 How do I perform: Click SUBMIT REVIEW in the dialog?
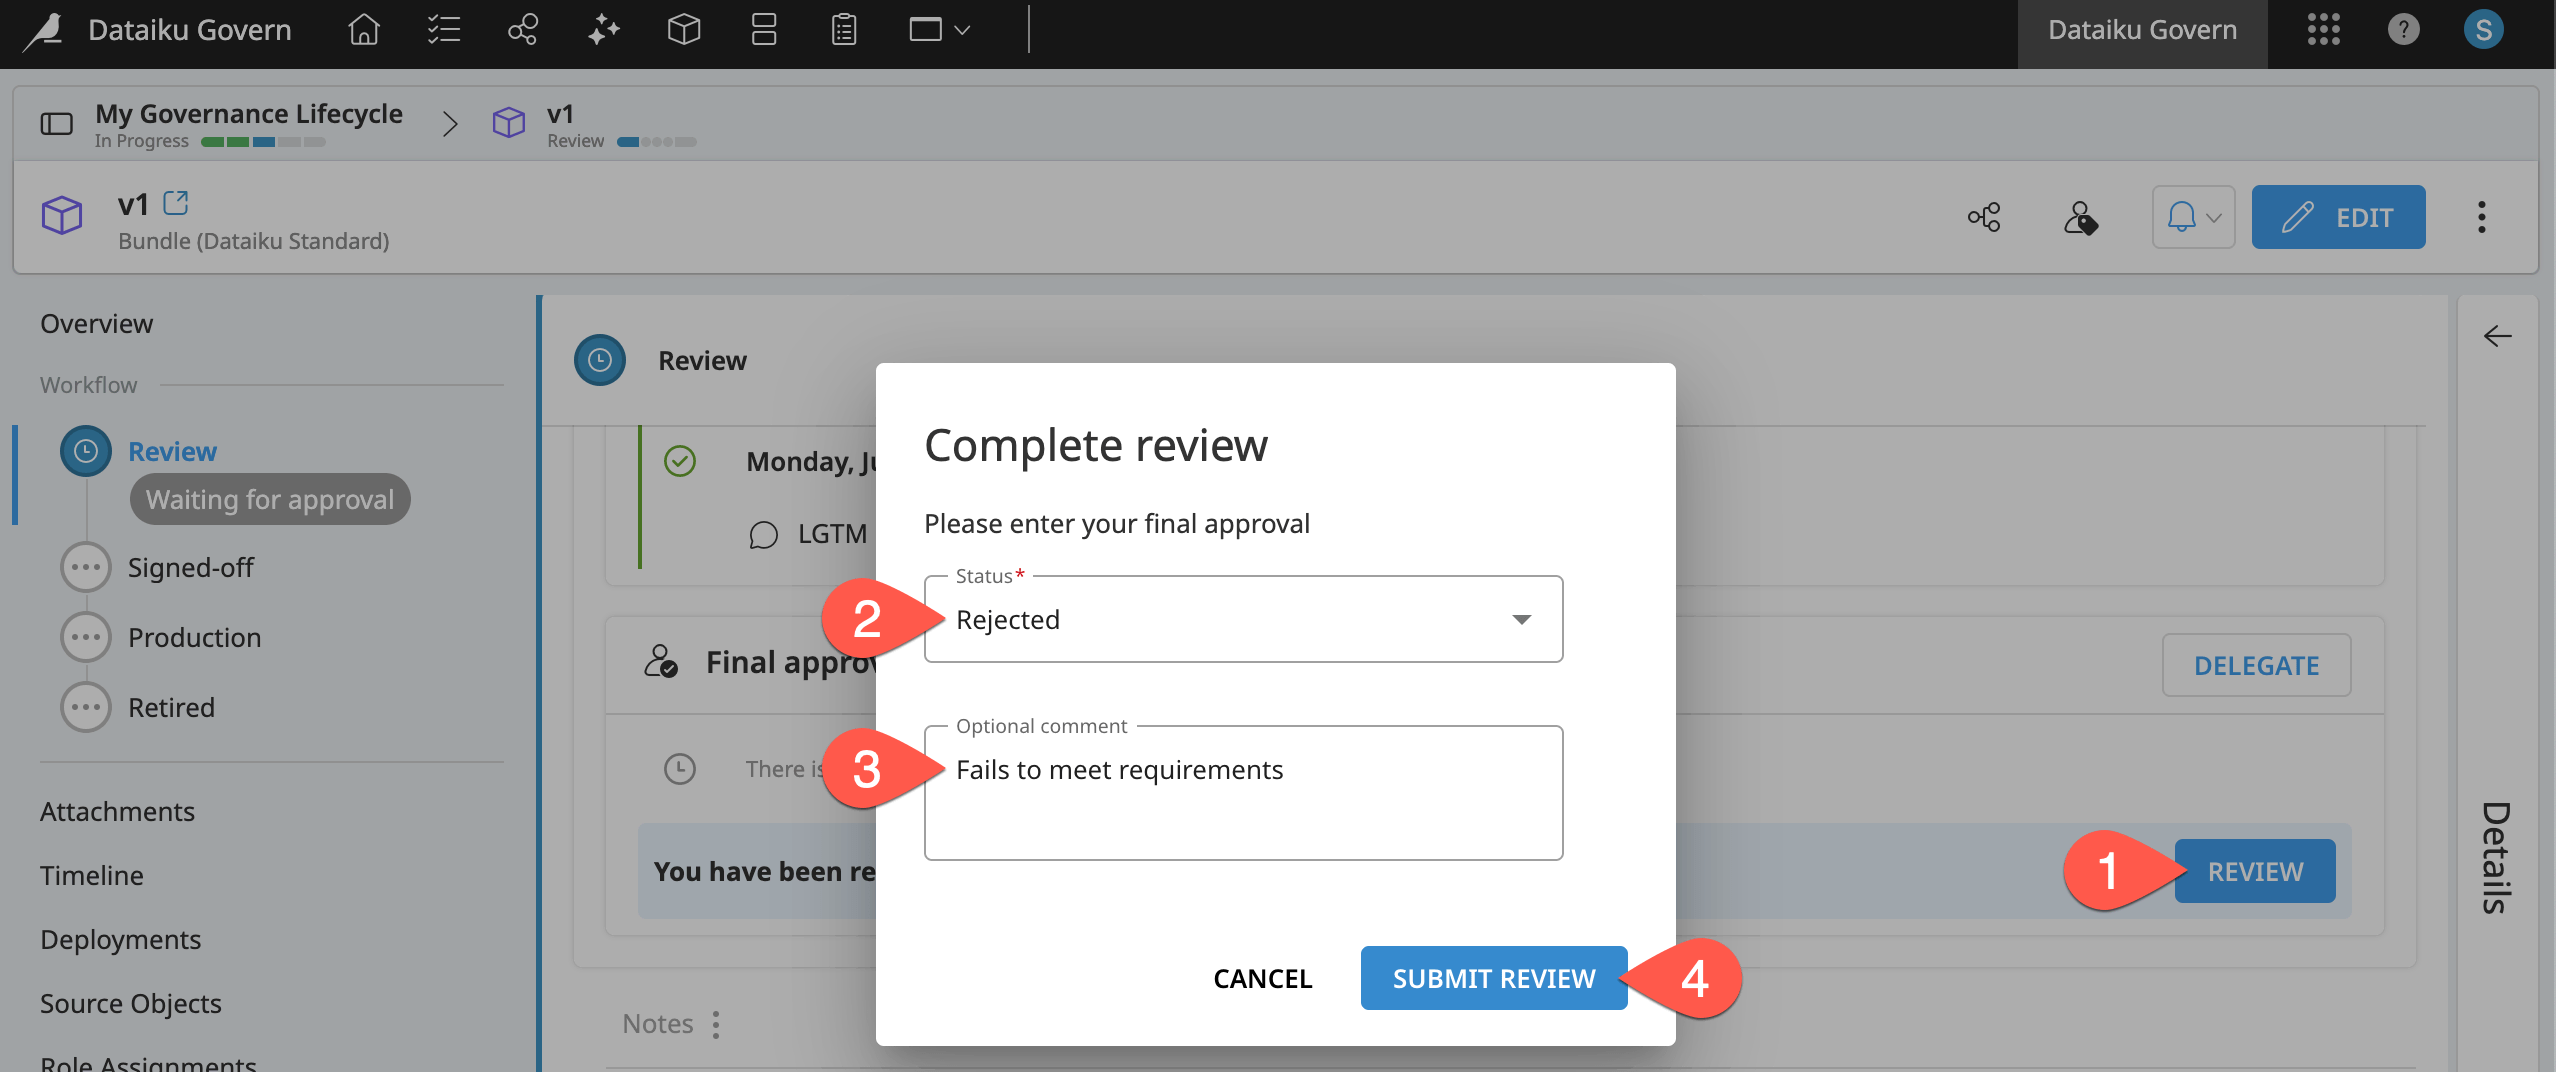1492,977
